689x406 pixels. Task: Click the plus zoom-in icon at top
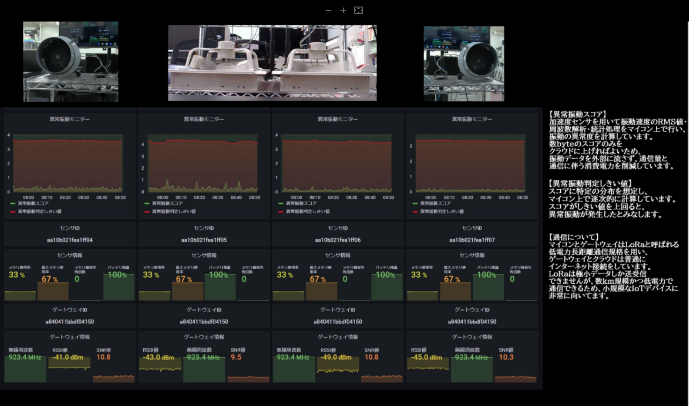[342, 9]
